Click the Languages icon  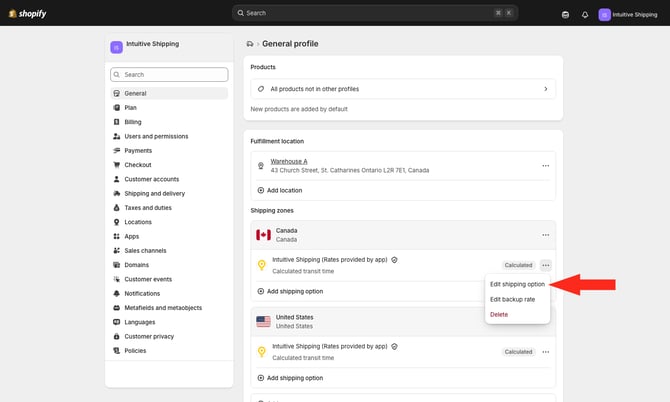pos(116,322)
